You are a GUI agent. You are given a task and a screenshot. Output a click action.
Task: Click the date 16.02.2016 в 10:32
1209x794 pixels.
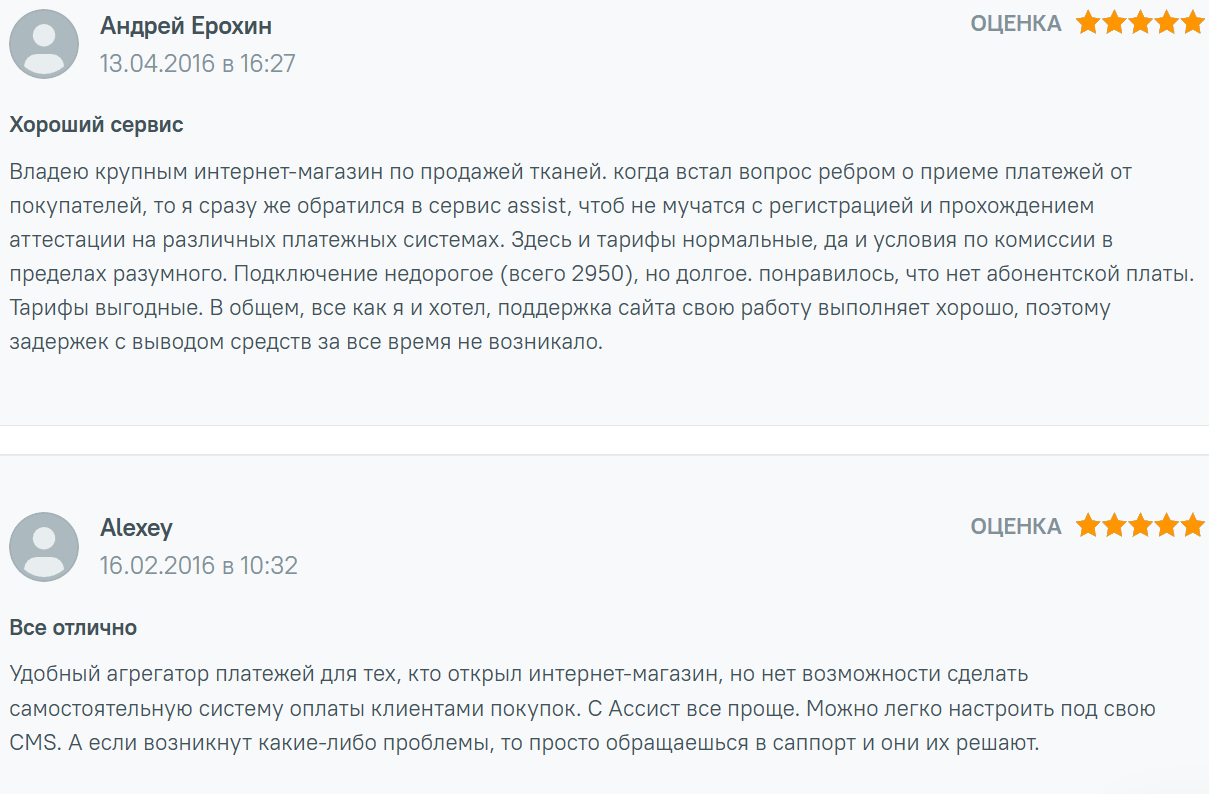coord(198,566)
